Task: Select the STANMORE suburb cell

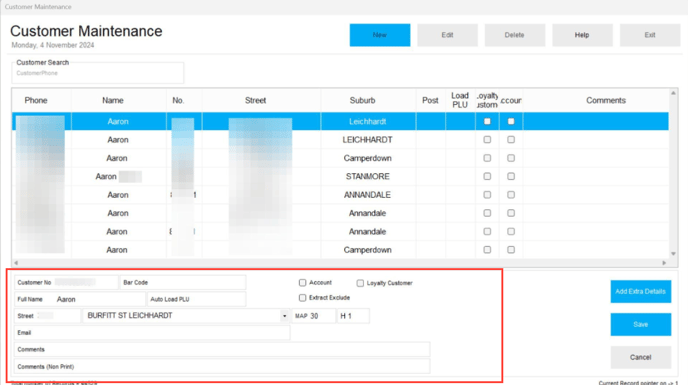Action: pyautogui.click(x=368, y=176)
